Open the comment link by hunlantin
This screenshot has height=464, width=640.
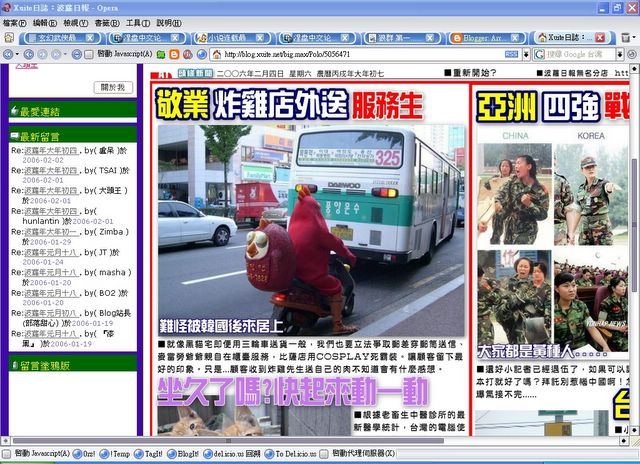tap(50, 211)
